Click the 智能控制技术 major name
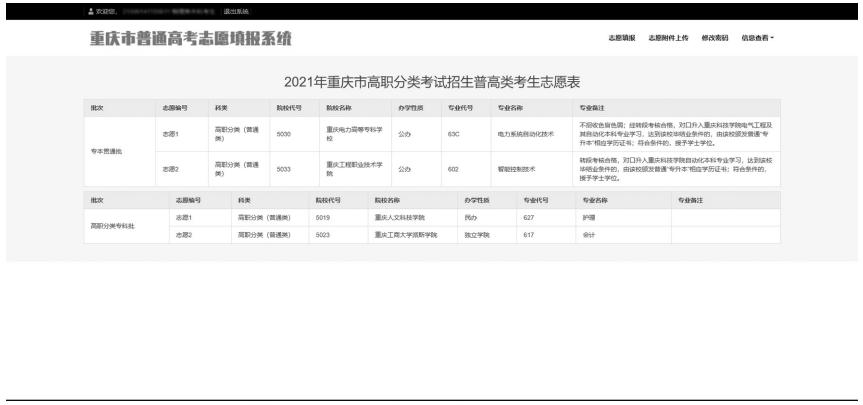 pos(516,169)
